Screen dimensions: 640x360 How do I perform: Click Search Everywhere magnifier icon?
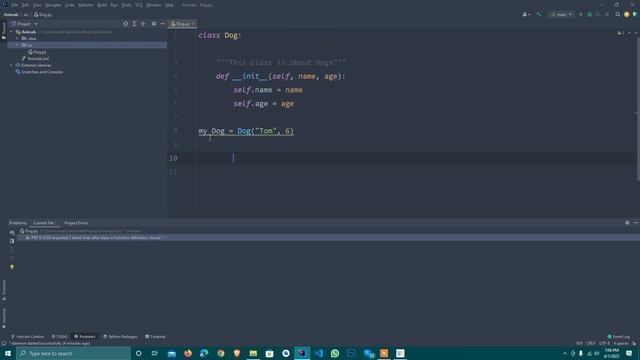(x=618, y=14)
